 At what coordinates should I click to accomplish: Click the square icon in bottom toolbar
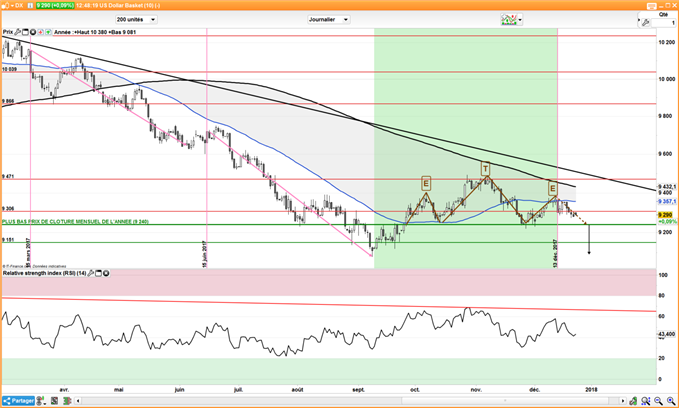(x=55, y=401)
